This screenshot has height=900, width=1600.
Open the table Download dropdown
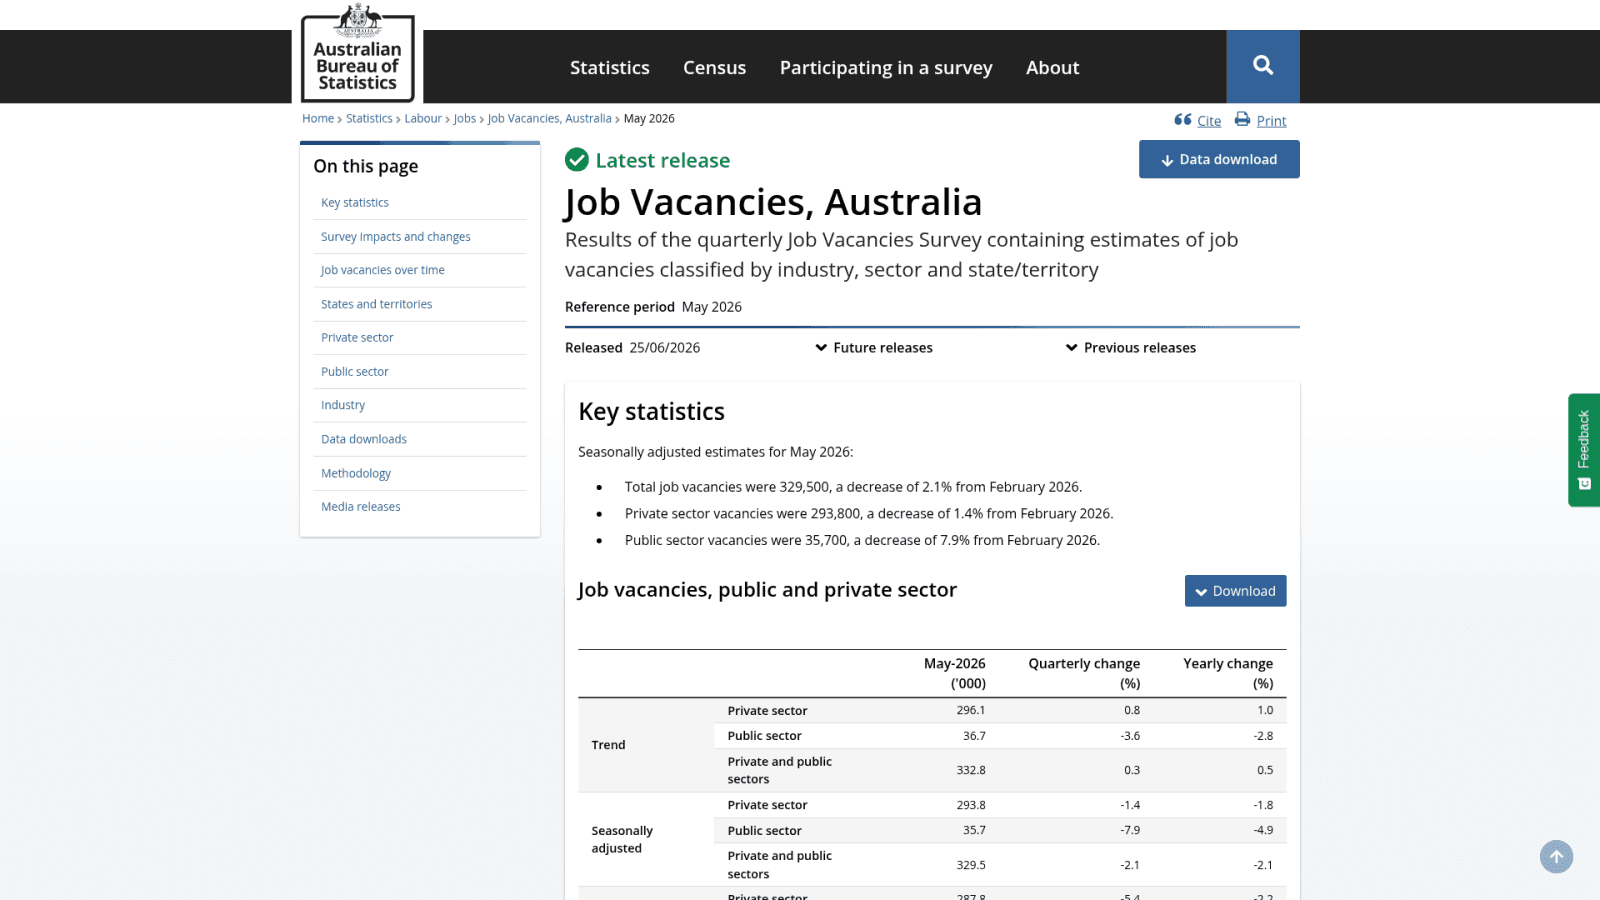pyautogui.click(x=1236, y=591)
